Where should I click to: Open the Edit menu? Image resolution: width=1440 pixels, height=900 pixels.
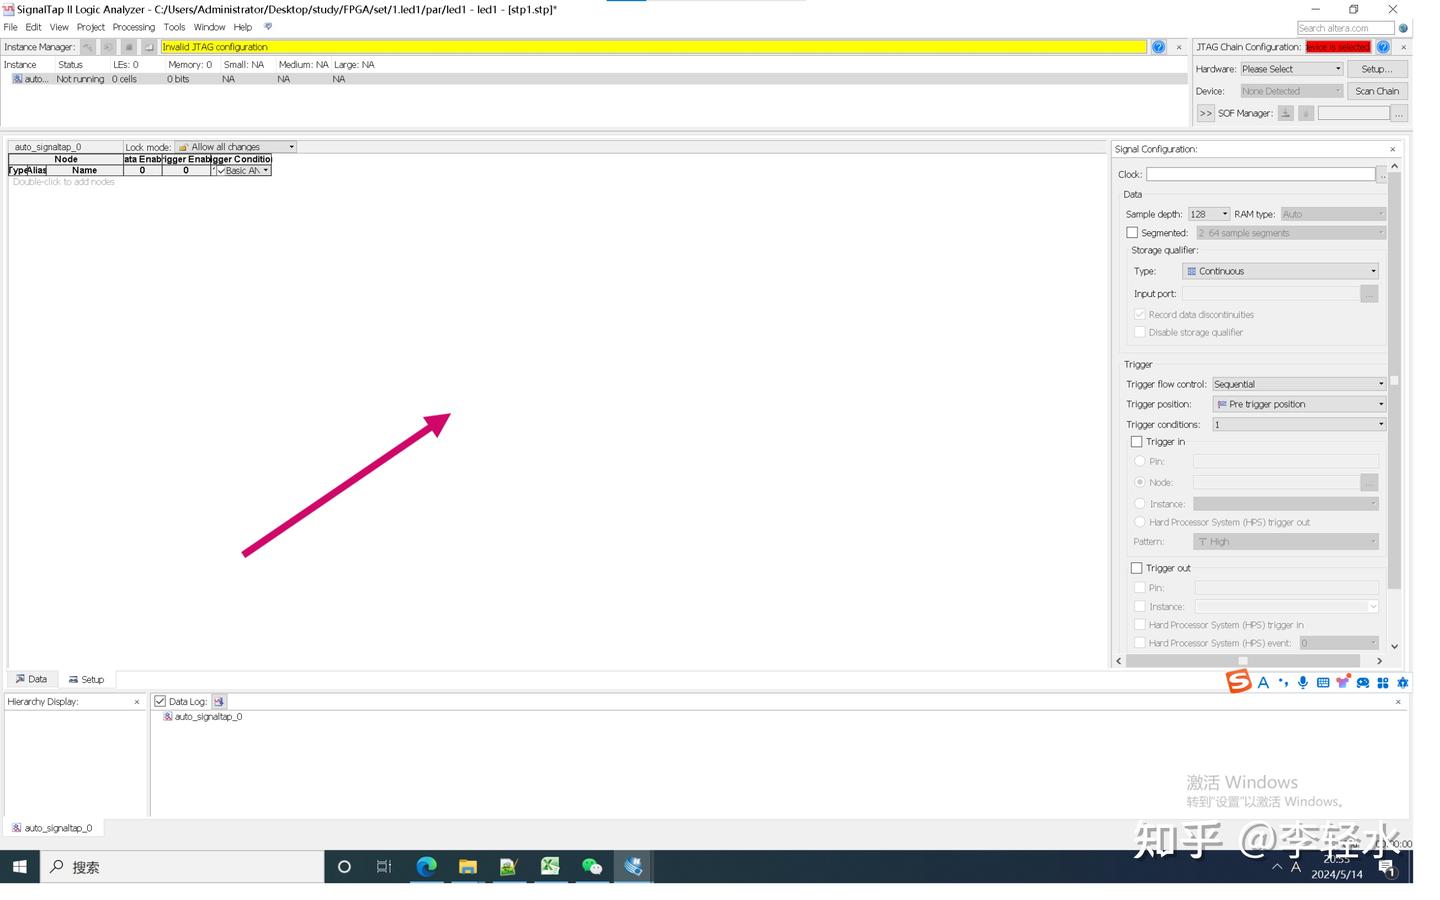pos(33,27)
